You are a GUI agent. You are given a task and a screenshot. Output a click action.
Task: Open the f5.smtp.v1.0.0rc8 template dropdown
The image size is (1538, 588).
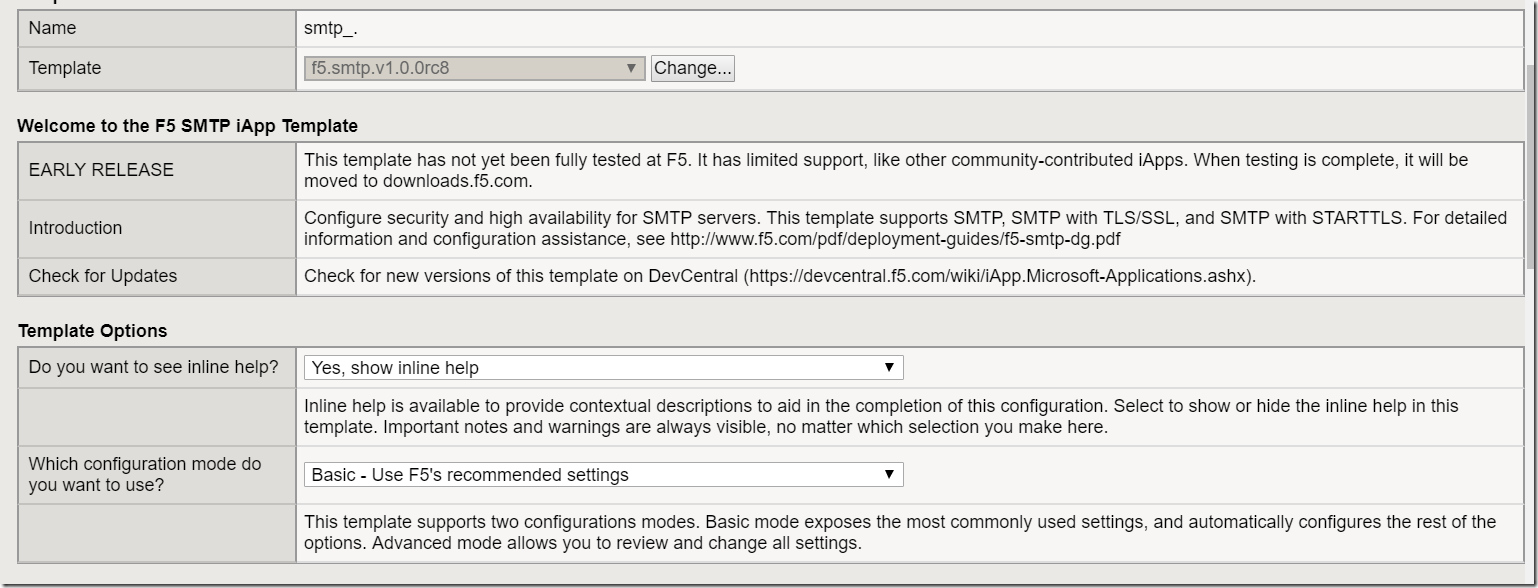[x=474, y=68]
